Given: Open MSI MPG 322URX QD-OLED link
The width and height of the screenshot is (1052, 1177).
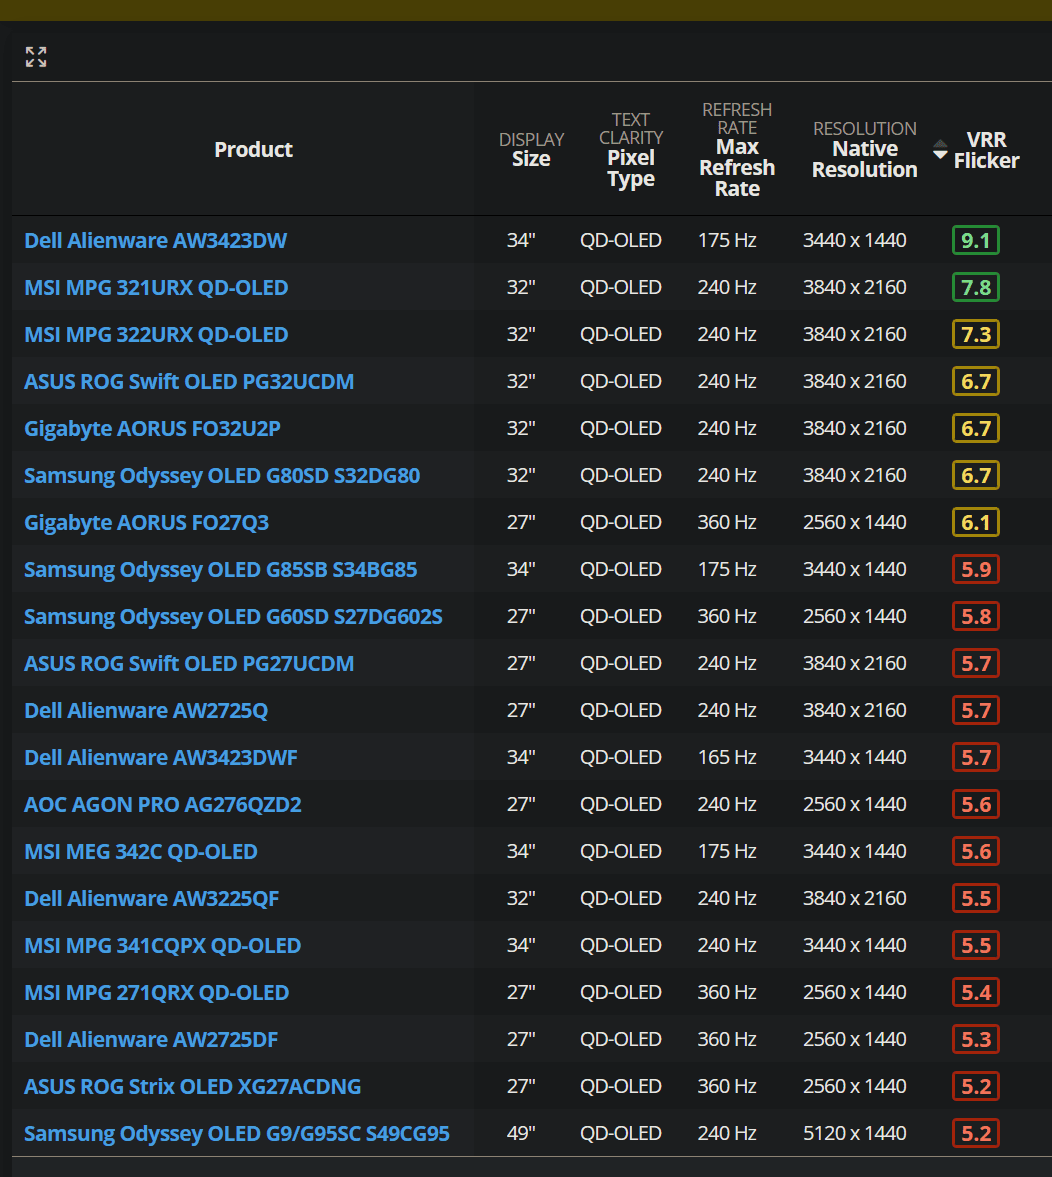Looking at the screenshot, I should (156, 335).
